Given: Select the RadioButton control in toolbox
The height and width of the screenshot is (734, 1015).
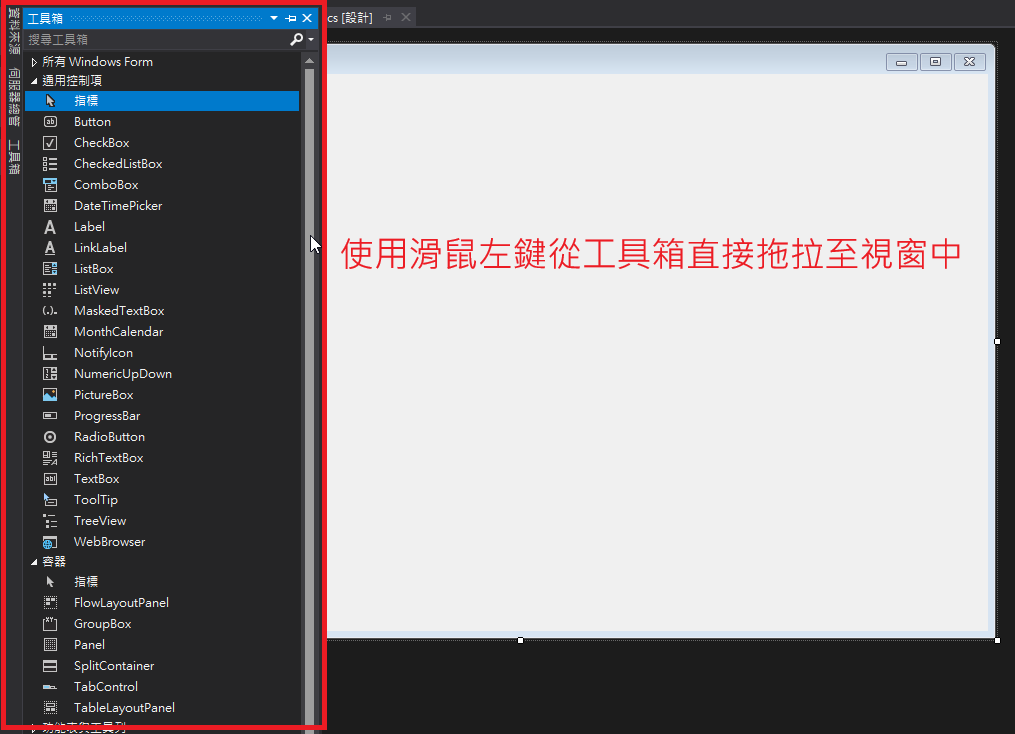Looking at the screenshot, I should click(x=109, y=437).
